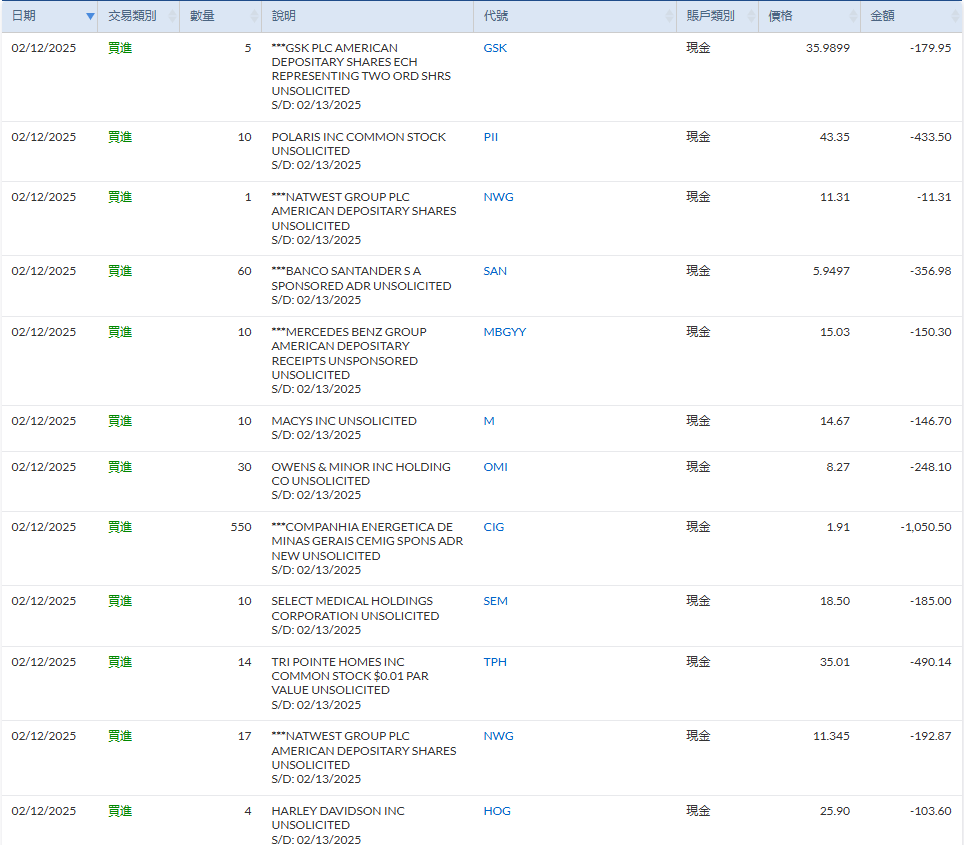Select the GSK price 35.9899
The height and width of the screenshot is (845, 964).
(828, 48)
